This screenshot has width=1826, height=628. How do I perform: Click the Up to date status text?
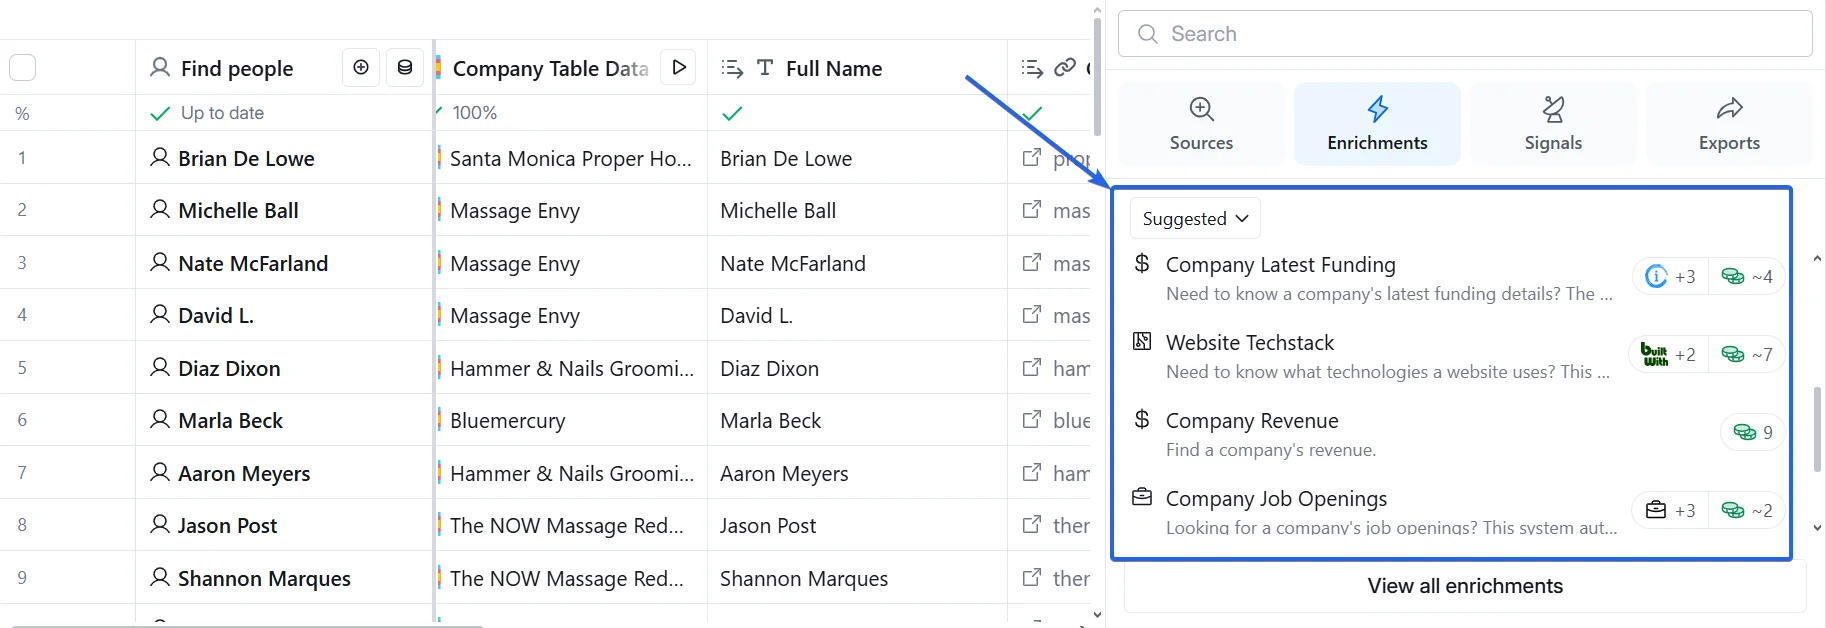[222, 113]
